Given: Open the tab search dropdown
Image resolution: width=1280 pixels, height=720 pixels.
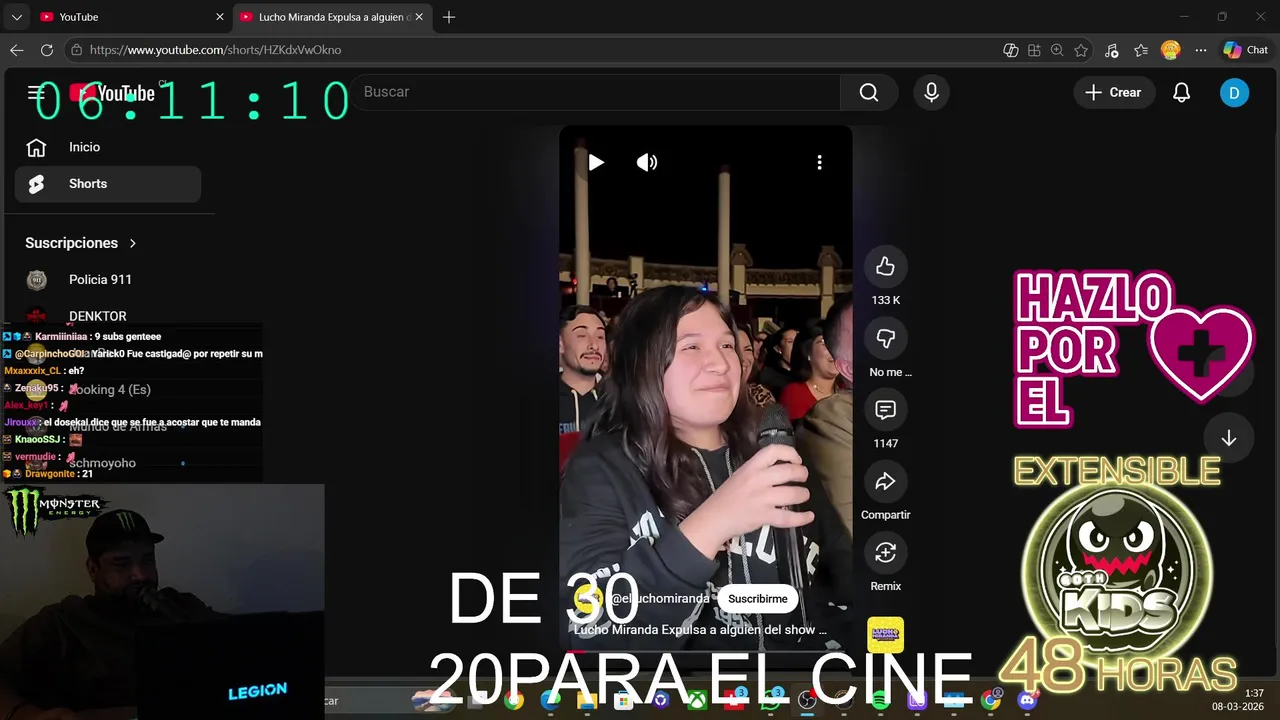Looking at the screenshot, I should coord(16,17).
